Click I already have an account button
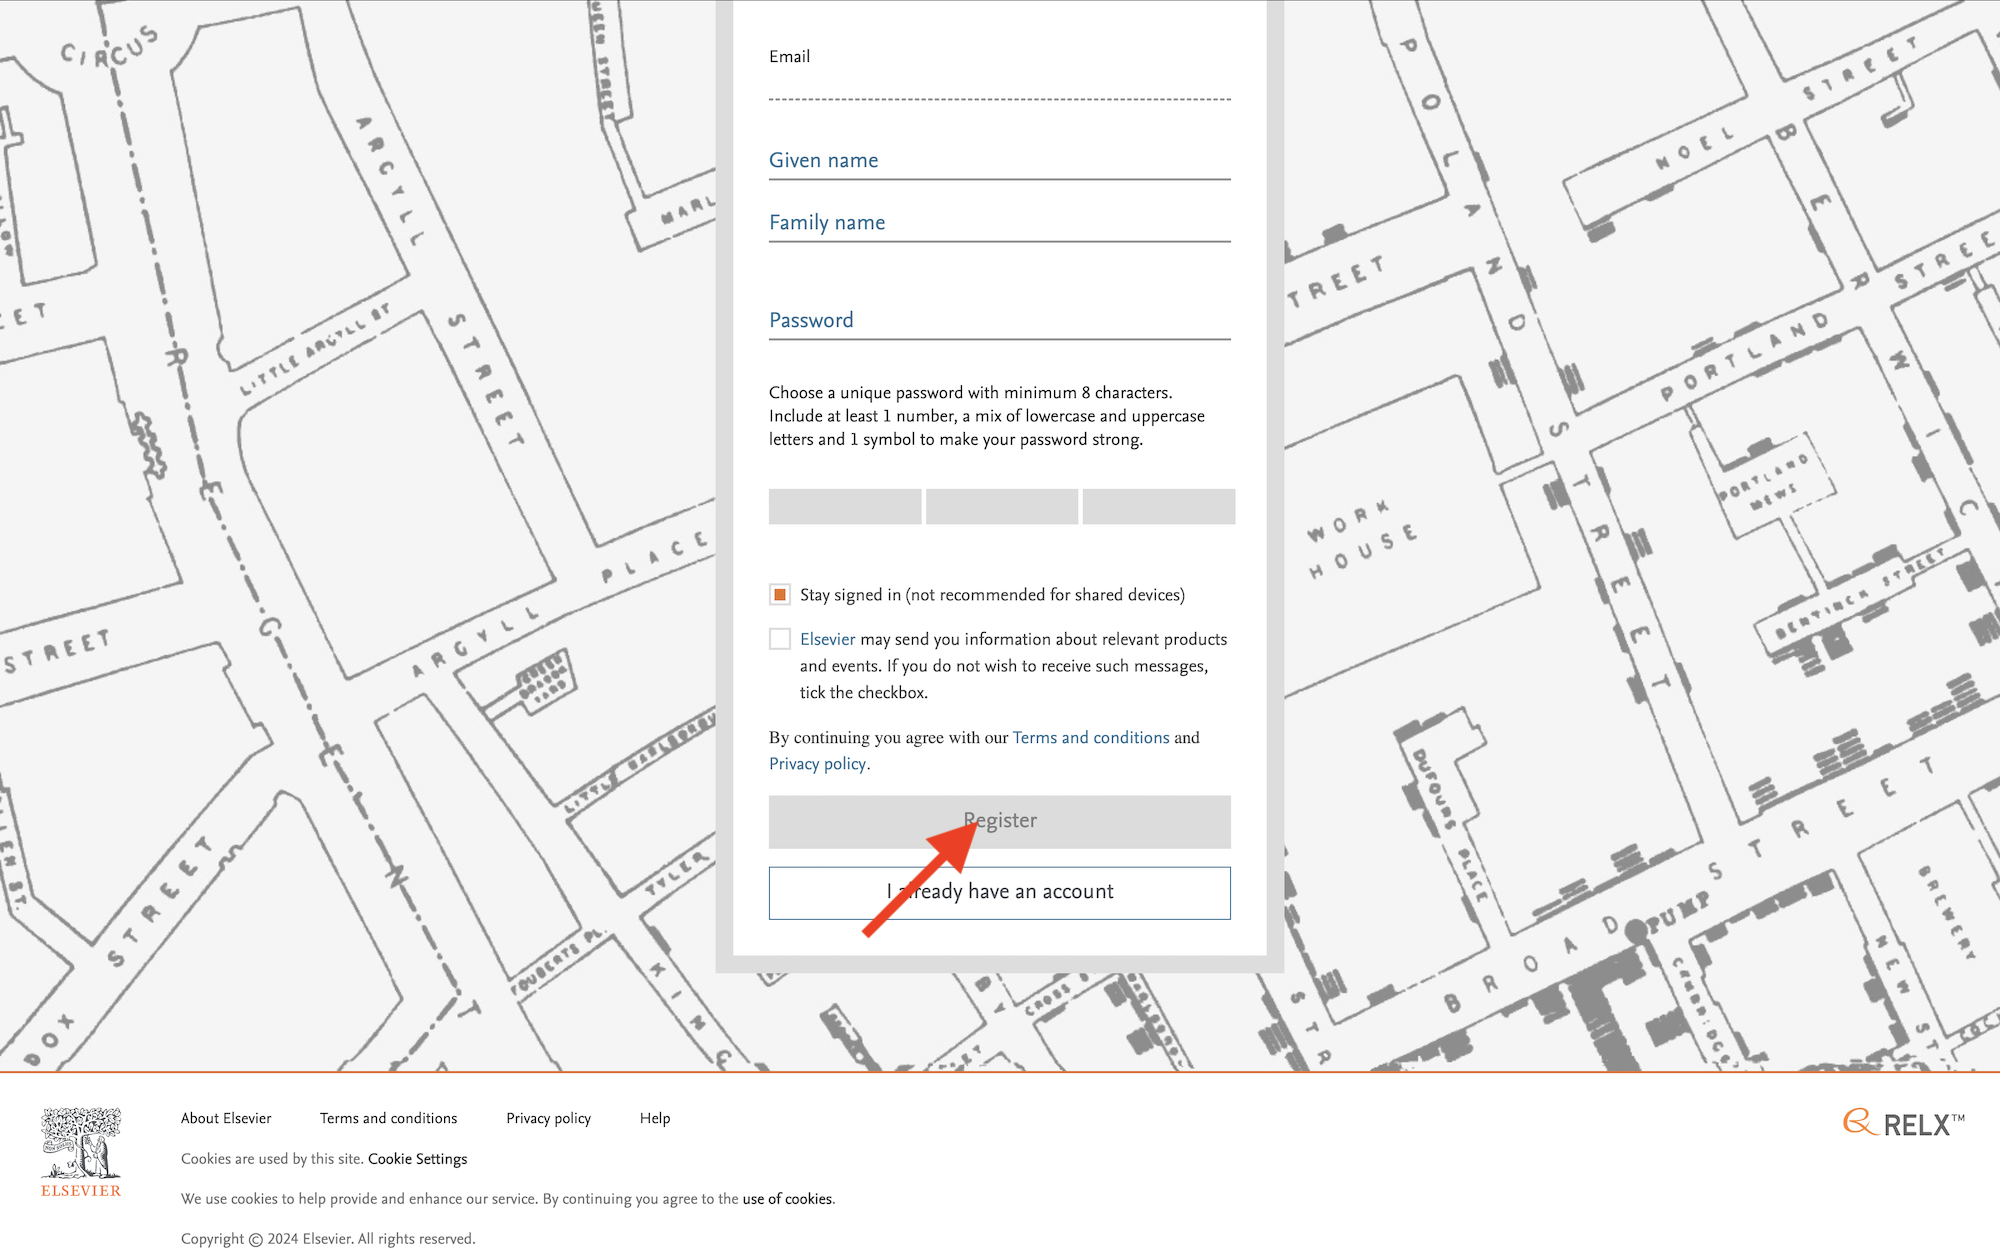 [x=999, y=893]
